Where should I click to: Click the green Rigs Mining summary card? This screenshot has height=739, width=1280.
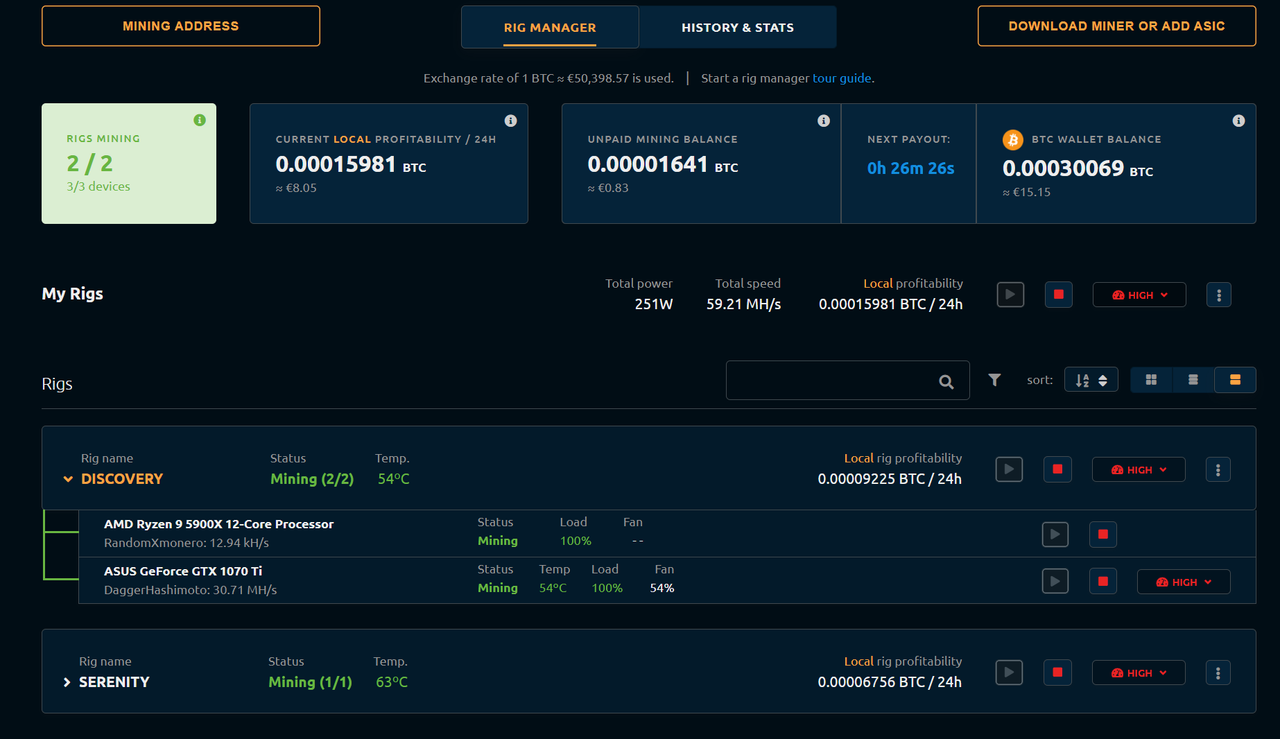[129, 163]
